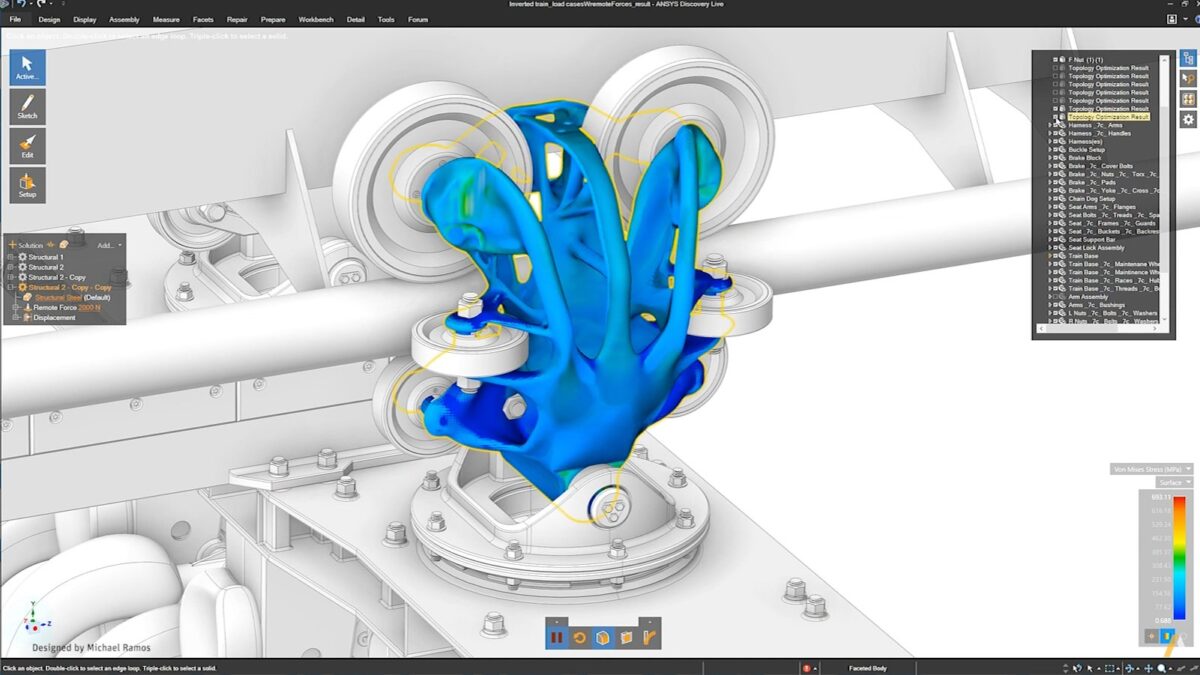Viewport: 1200px width, 675px height.
Task: Enable the cutting plane icon in bottom toolbar
Action: click(627, 637)
